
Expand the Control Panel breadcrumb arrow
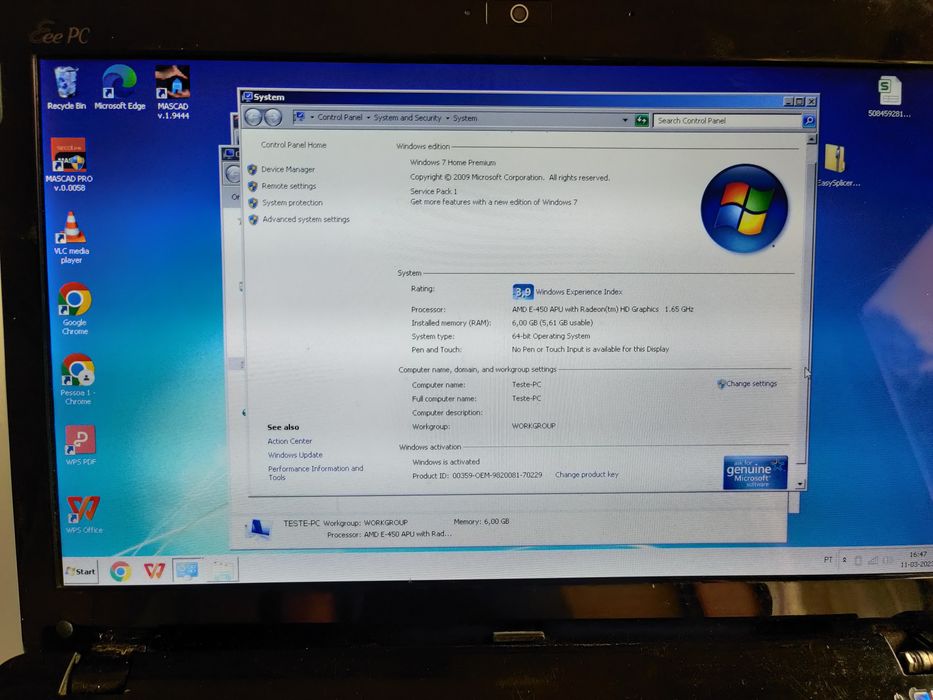tap(368, 118)
